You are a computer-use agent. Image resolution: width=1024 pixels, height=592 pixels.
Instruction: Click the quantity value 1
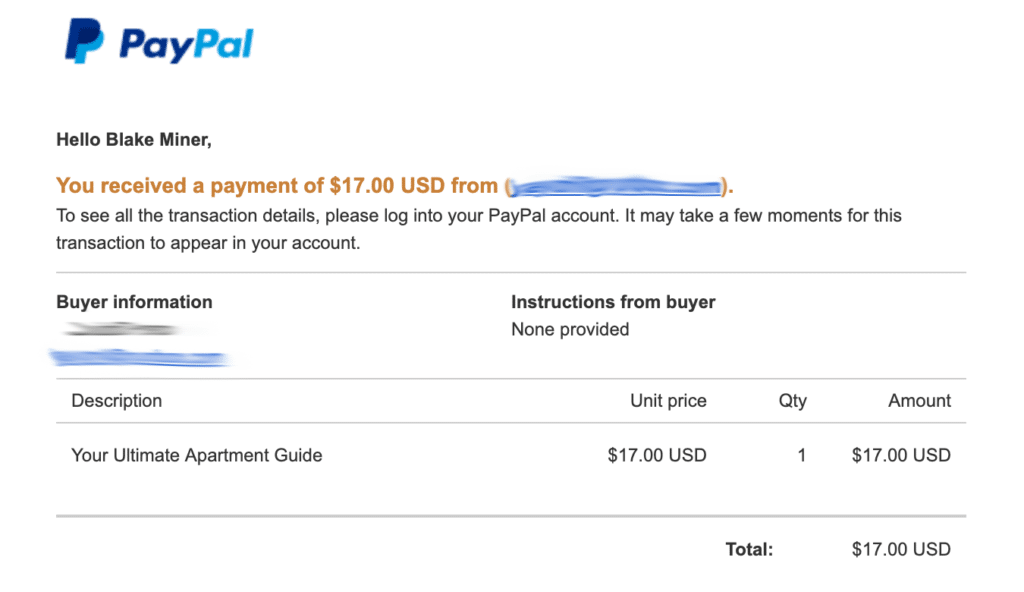coord(801,455)
